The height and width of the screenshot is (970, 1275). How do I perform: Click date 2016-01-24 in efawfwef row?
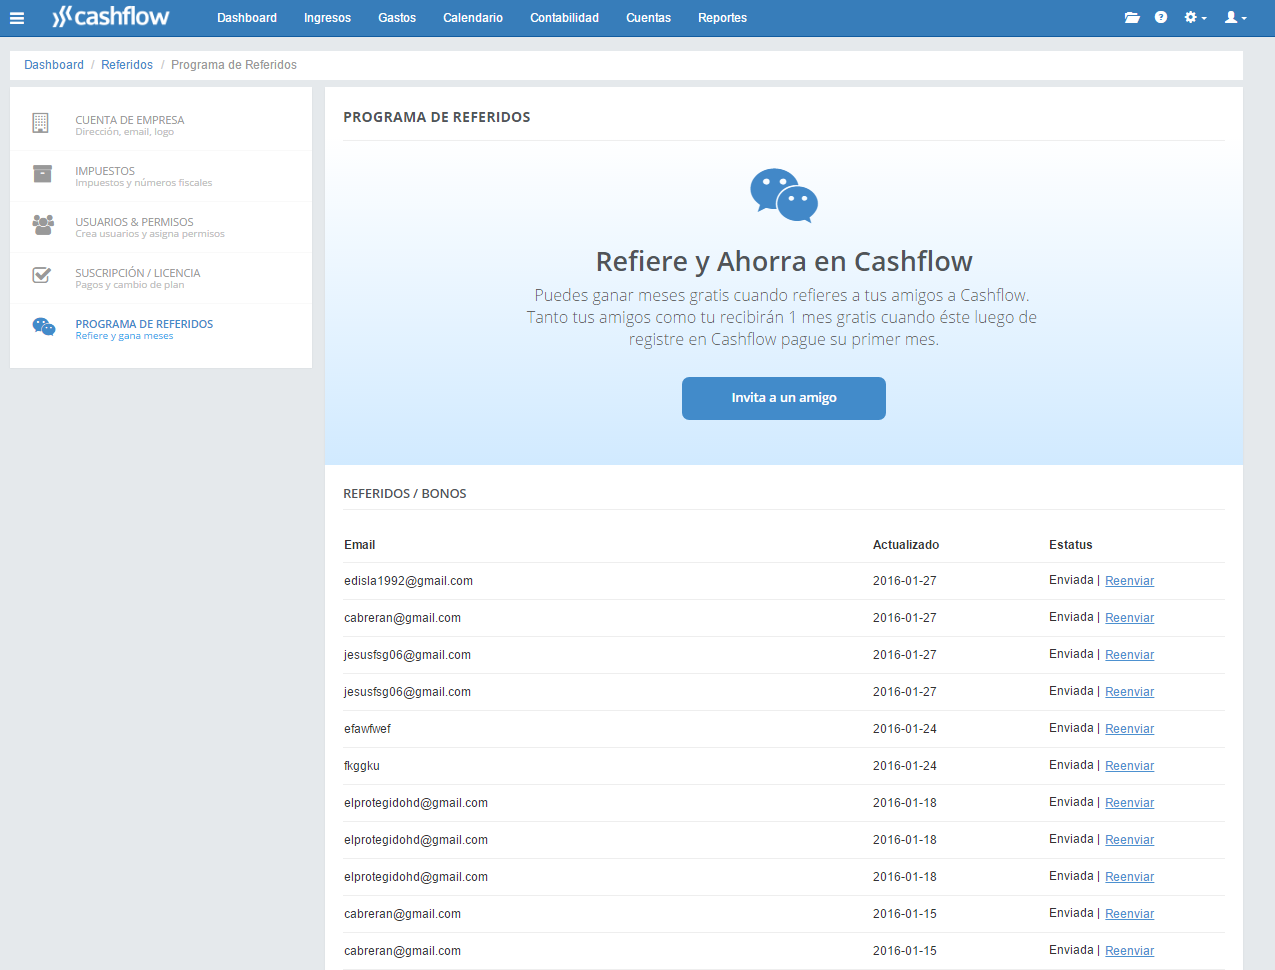pos(905,729)
